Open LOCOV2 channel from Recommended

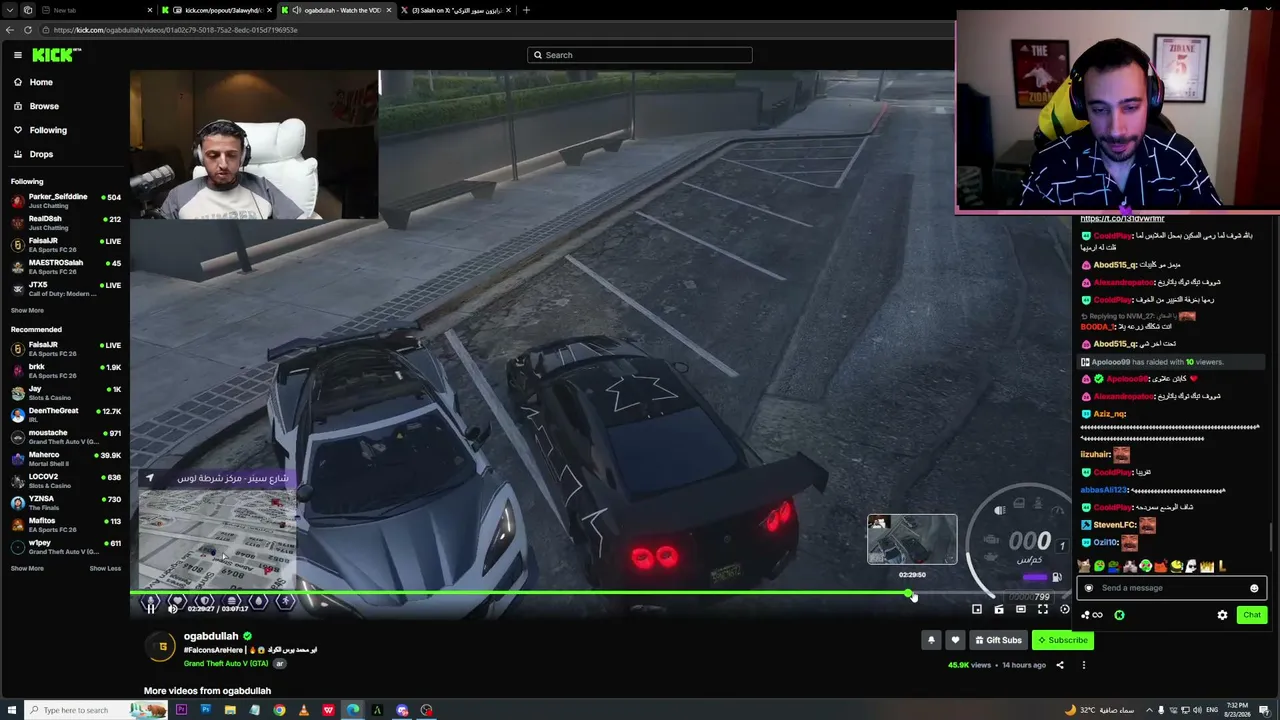click(x=65, y=481)
